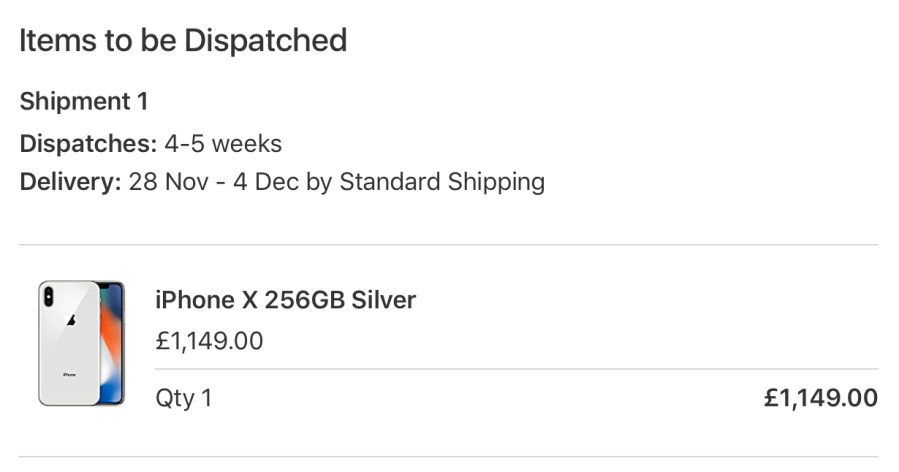Click the 'Dispatches:' label
The height and width of the screenshot is (472, 899).
[89, 143]
